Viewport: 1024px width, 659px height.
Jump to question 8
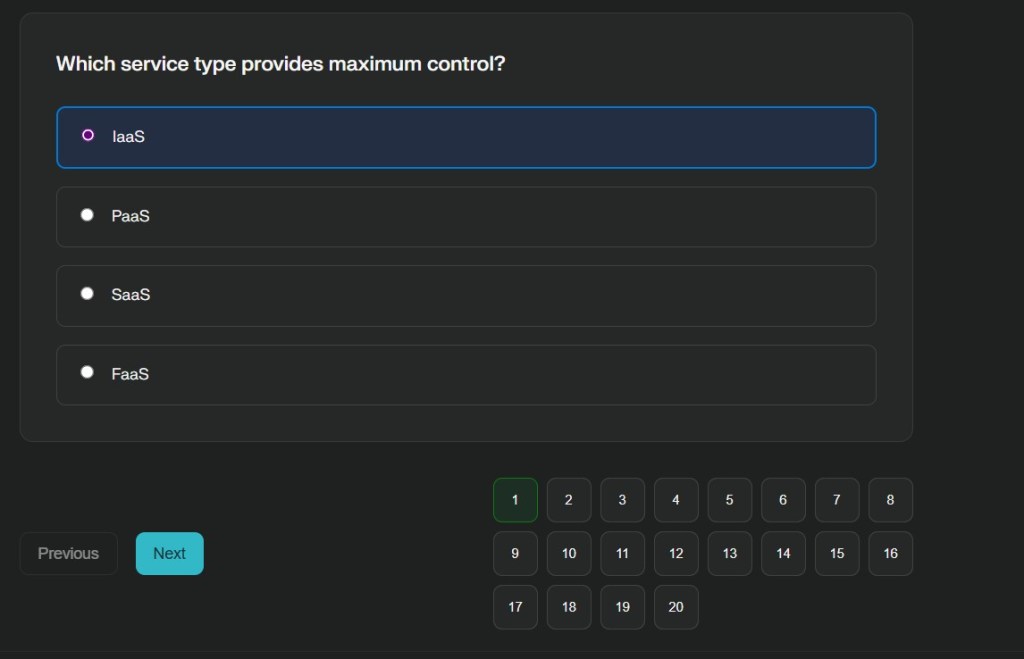pos(890,500)
